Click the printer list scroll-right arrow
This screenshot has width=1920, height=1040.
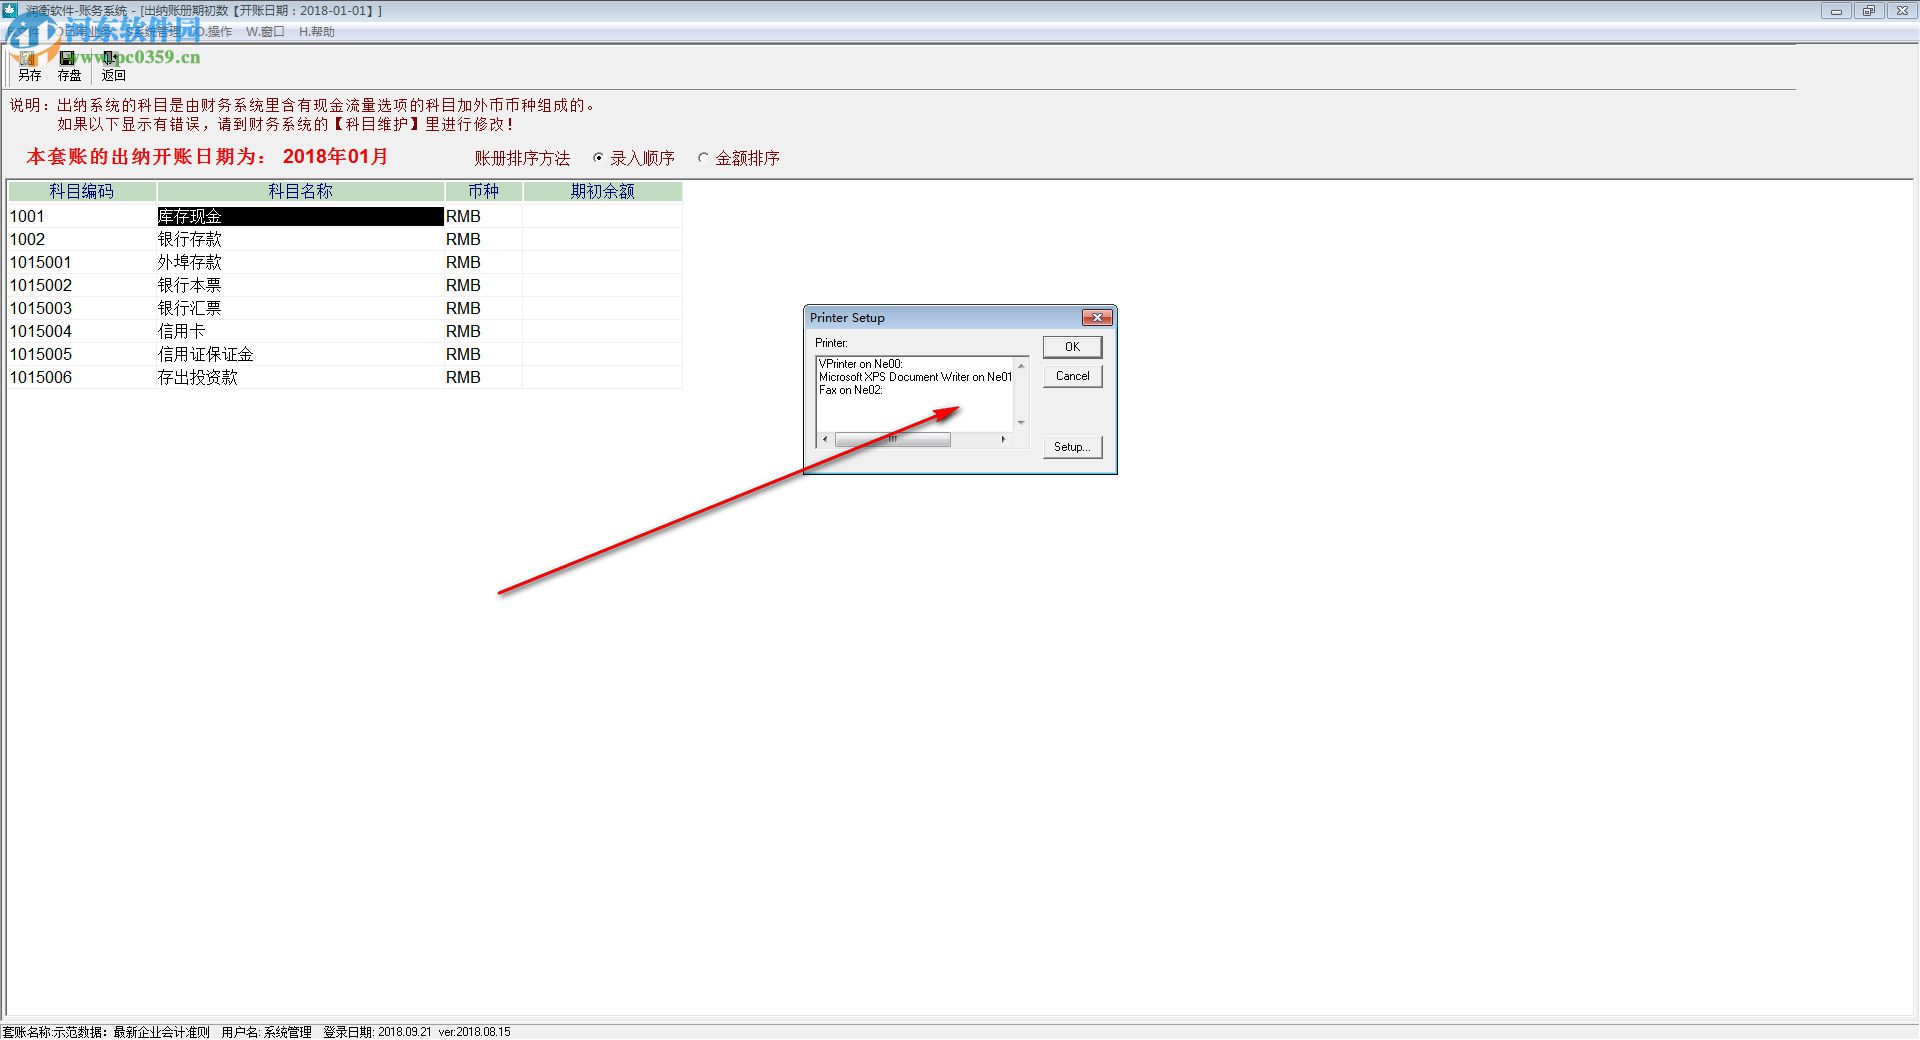[1004, 440]
